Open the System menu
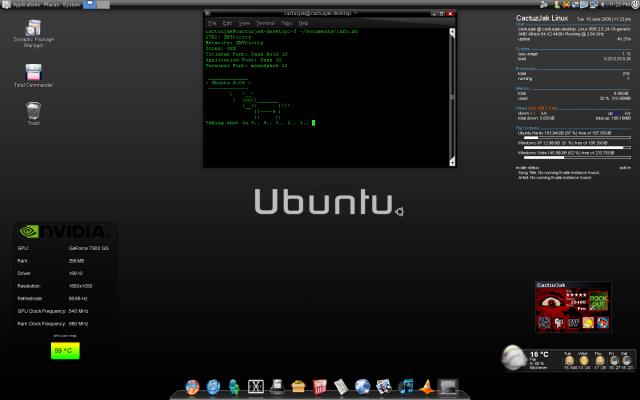The image size is (640, 400). tap(71, 4)
